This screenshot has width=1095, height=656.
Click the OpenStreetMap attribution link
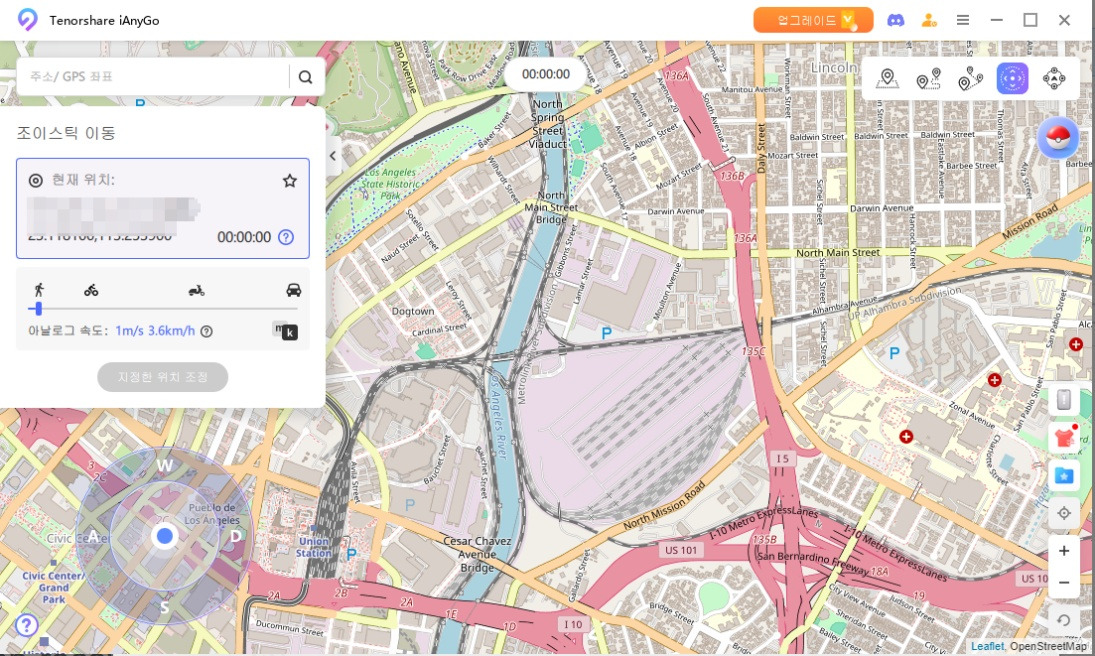[x=1048, y=647]
